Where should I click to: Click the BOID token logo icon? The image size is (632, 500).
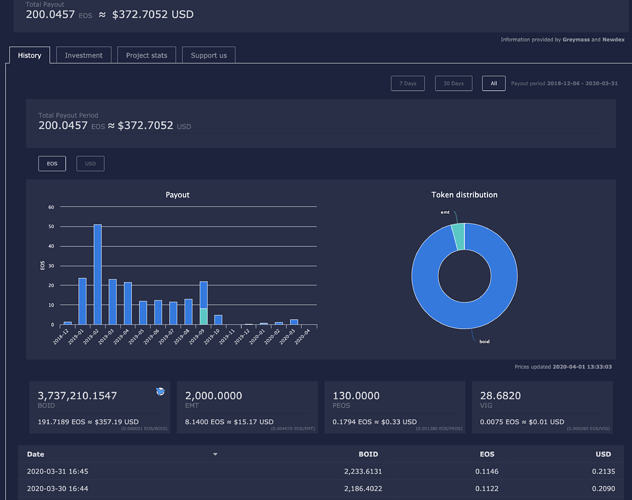point(160,391)
